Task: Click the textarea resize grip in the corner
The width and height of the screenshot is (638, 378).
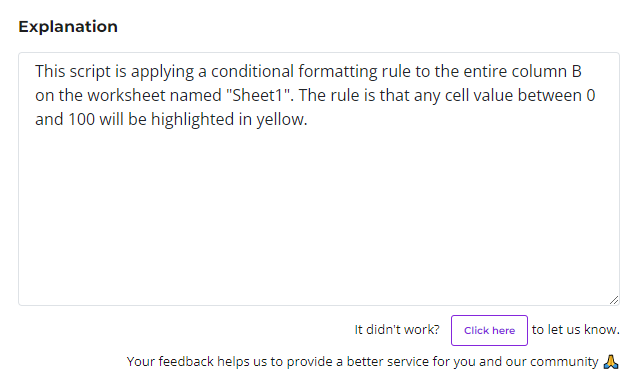Action: click(614, 300)
